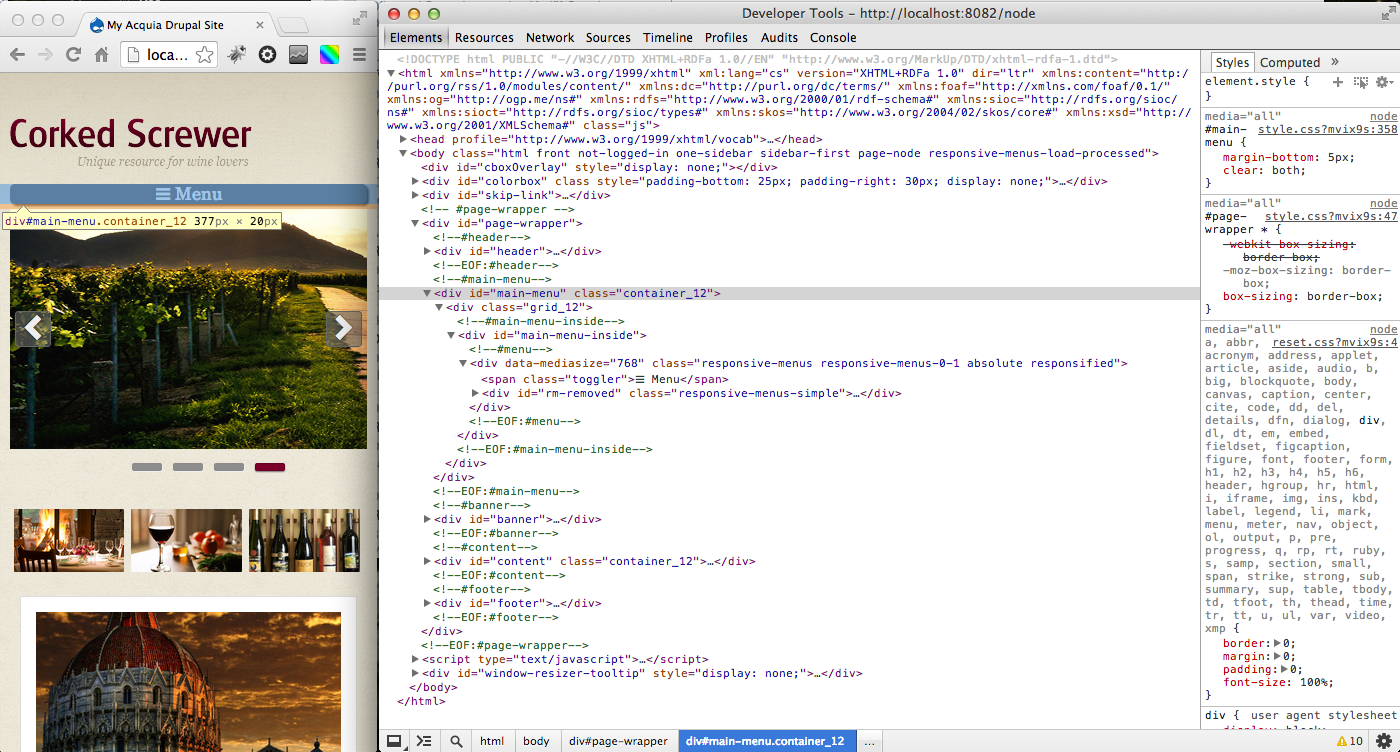Switch to the Resources panel
Viewport: 1400px width, 752px height.
point(484,38)
